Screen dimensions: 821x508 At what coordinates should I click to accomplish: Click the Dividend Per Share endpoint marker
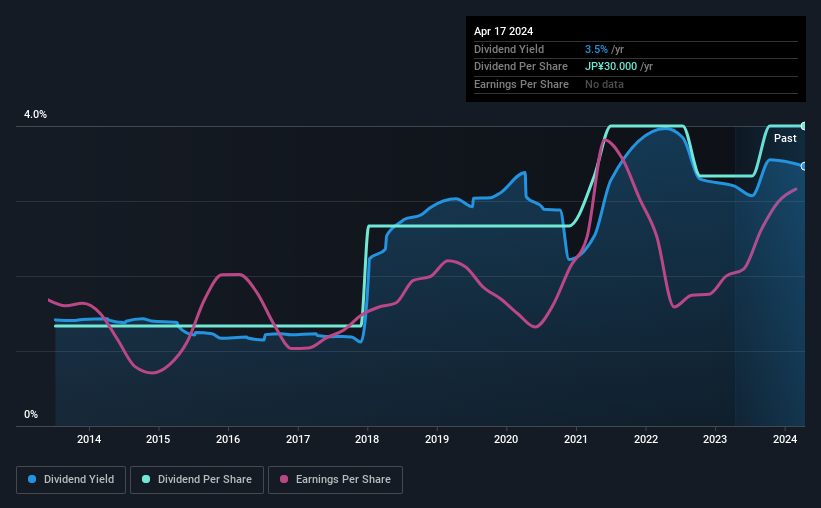coord(803,126)
